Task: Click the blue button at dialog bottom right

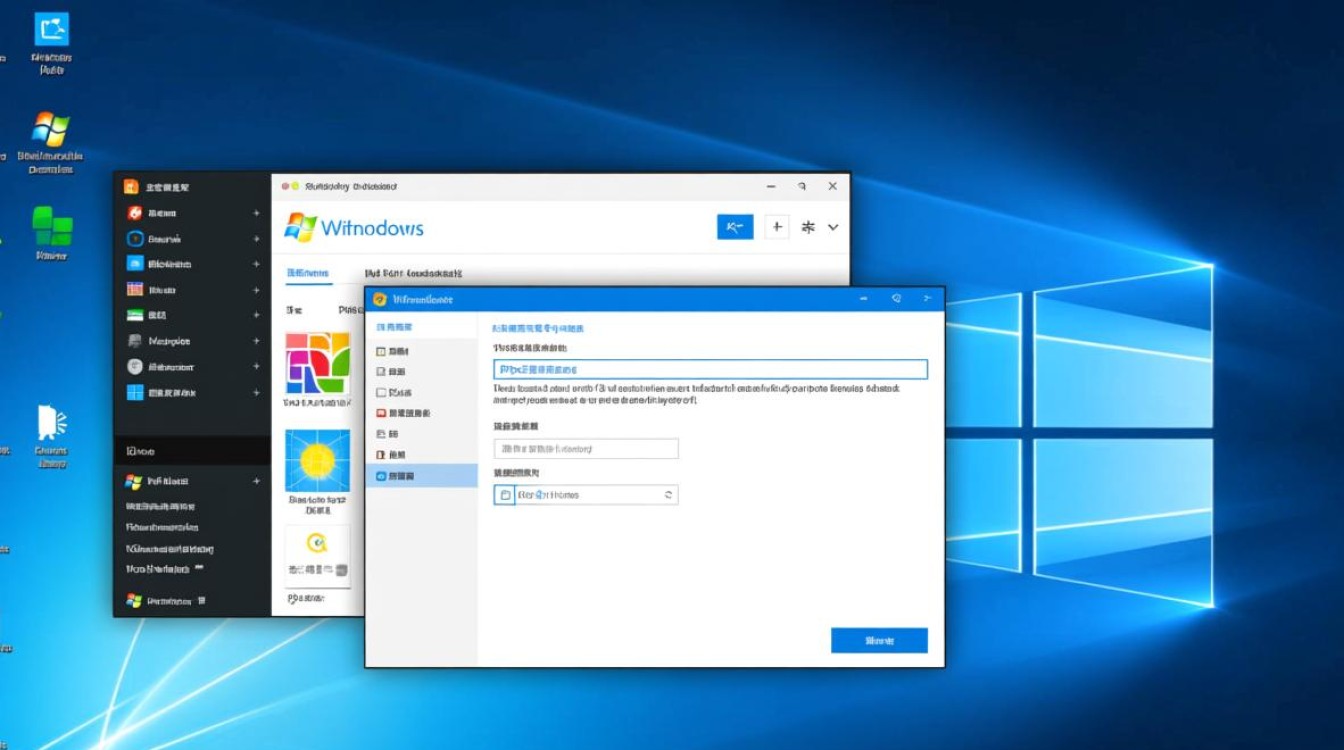Action: pos(879,641)
